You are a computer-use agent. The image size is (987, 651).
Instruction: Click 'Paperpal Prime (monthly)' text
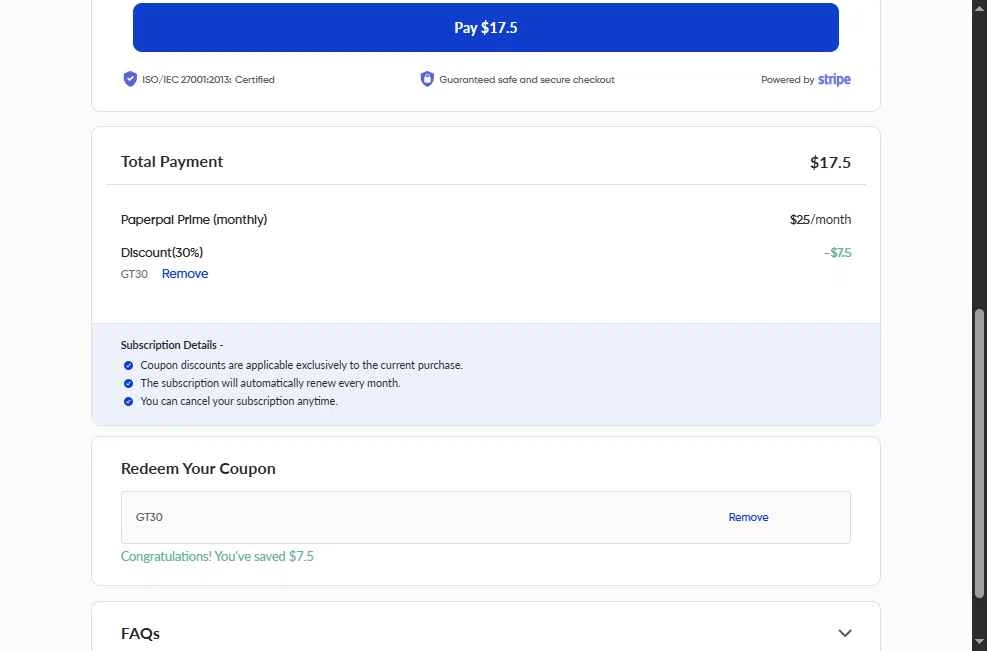coord(194,220)
